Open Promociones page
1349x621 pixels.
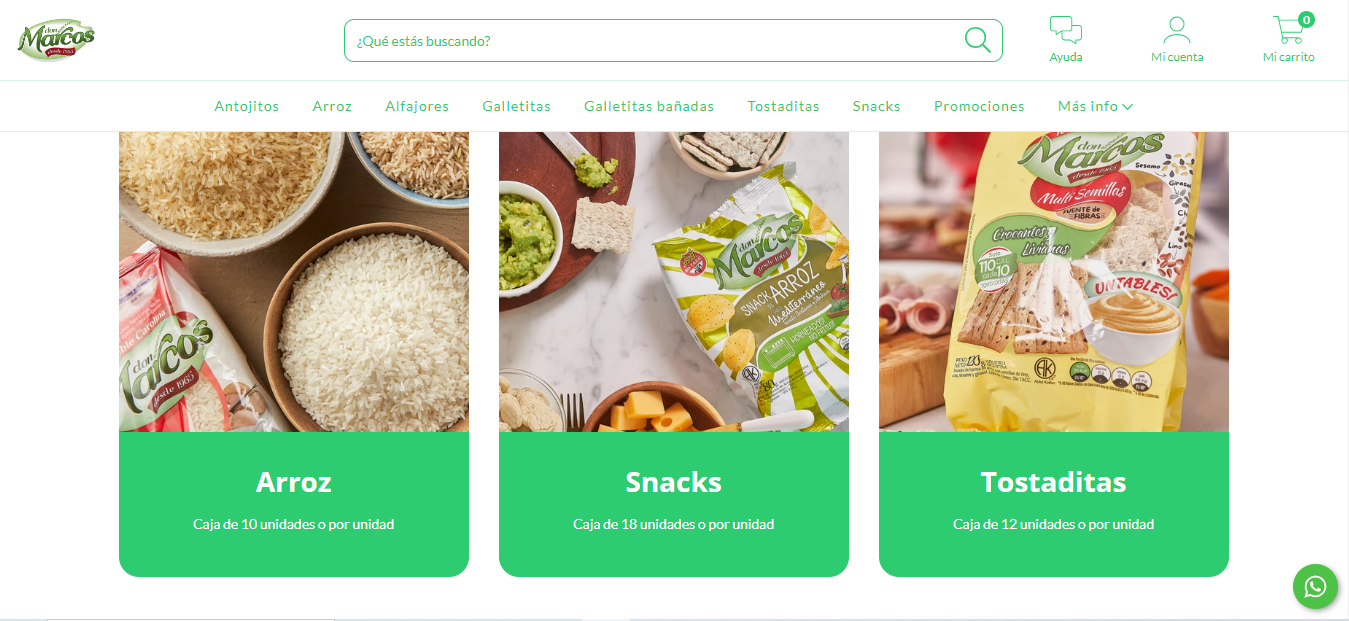979,106
